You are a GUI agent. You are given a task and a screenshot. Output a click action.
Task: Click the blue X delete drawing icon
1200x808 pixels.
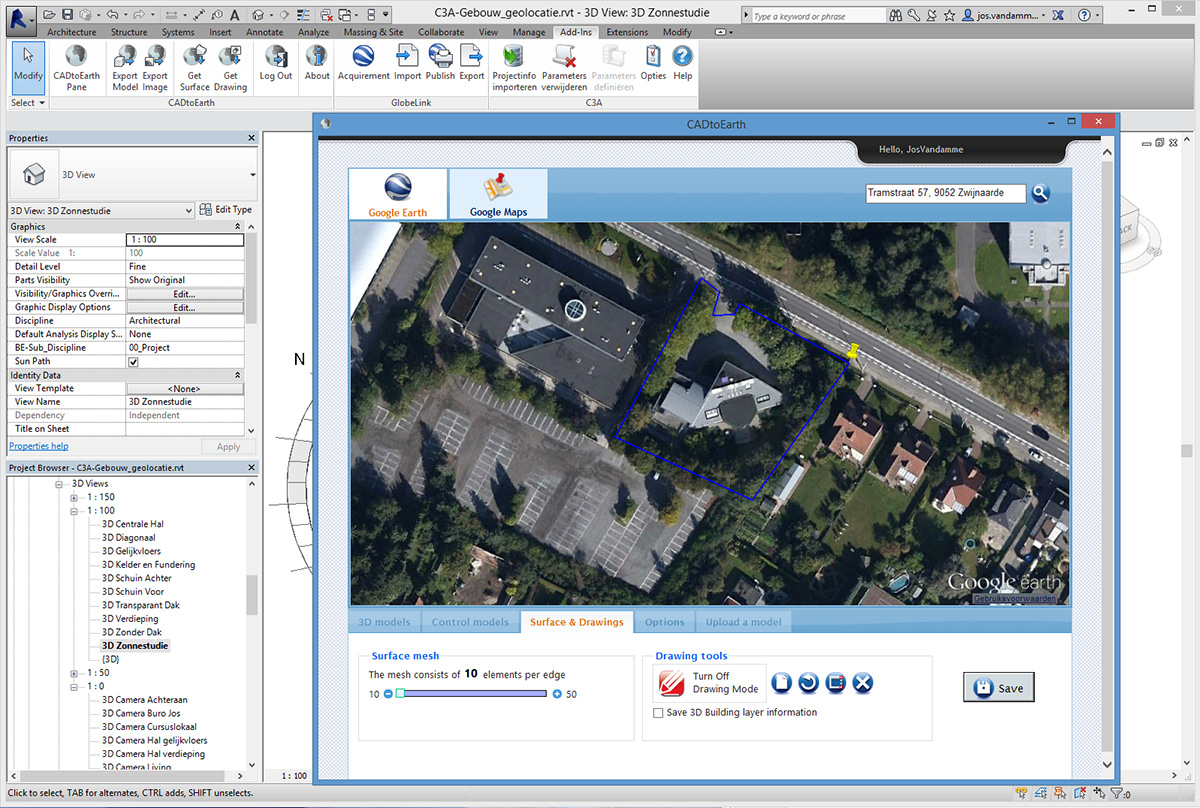[x=863, y=683]
